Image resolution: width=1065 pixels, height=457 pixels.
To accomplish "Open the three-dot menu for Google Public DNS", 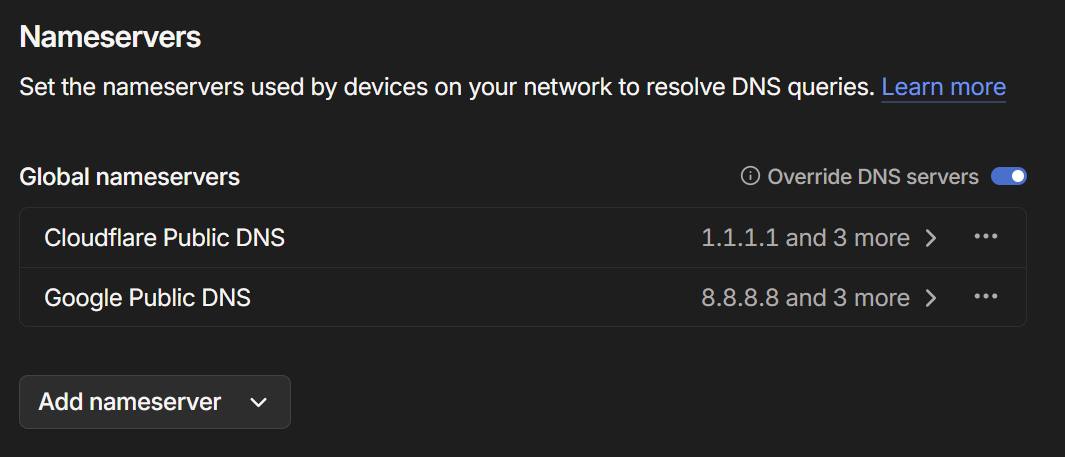I will point(986,297).
